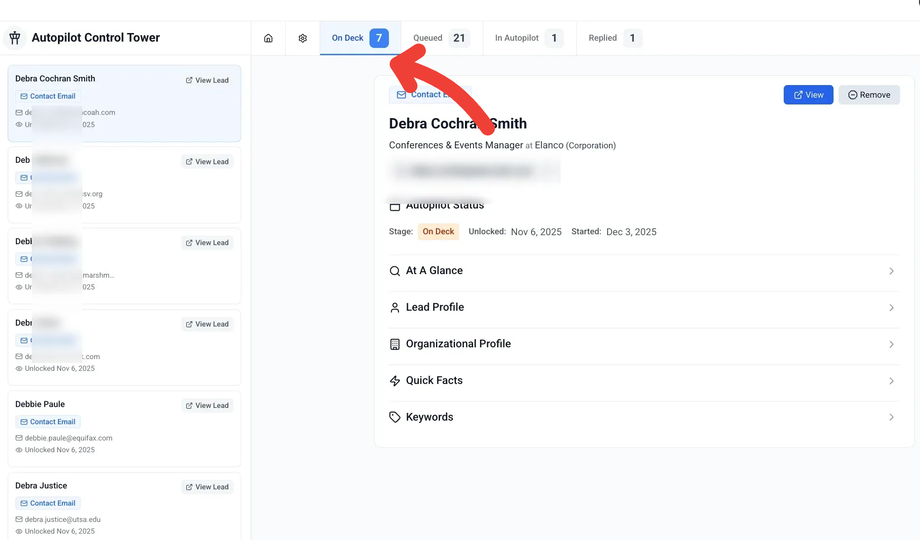Switch to the Queued tab
This screenshot has height=540, width=920.
pos(440,38)
